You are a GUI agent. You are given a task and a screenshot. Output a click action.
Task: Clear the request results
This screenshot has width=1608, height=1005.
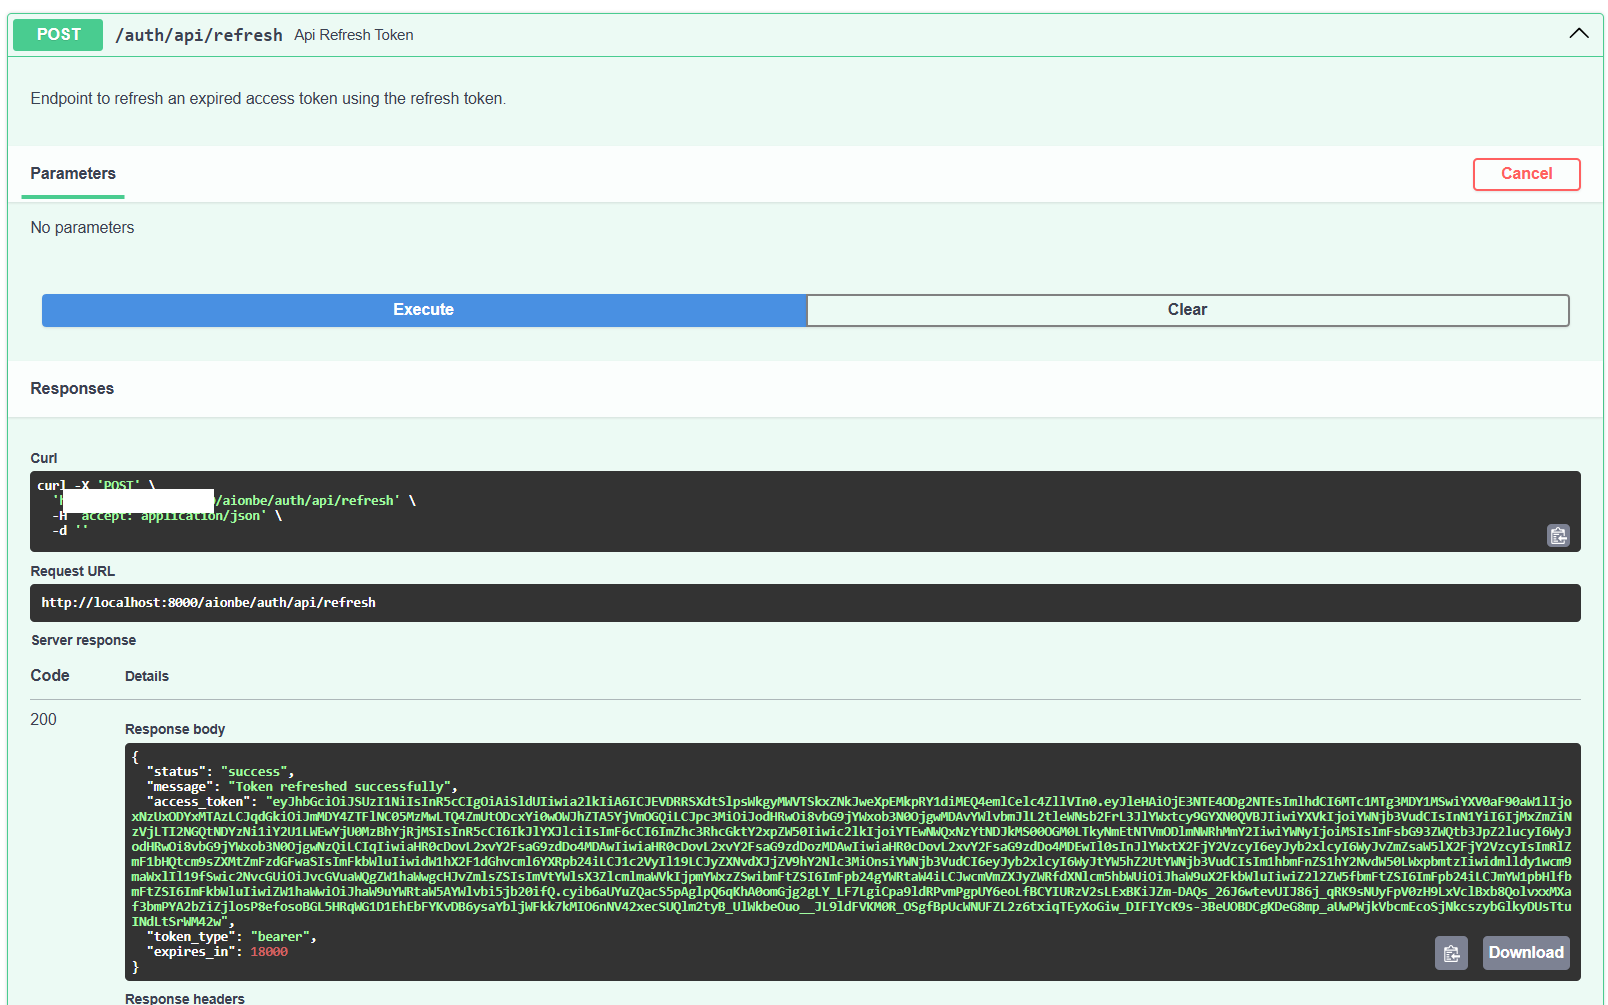(x=1187, y=310)
